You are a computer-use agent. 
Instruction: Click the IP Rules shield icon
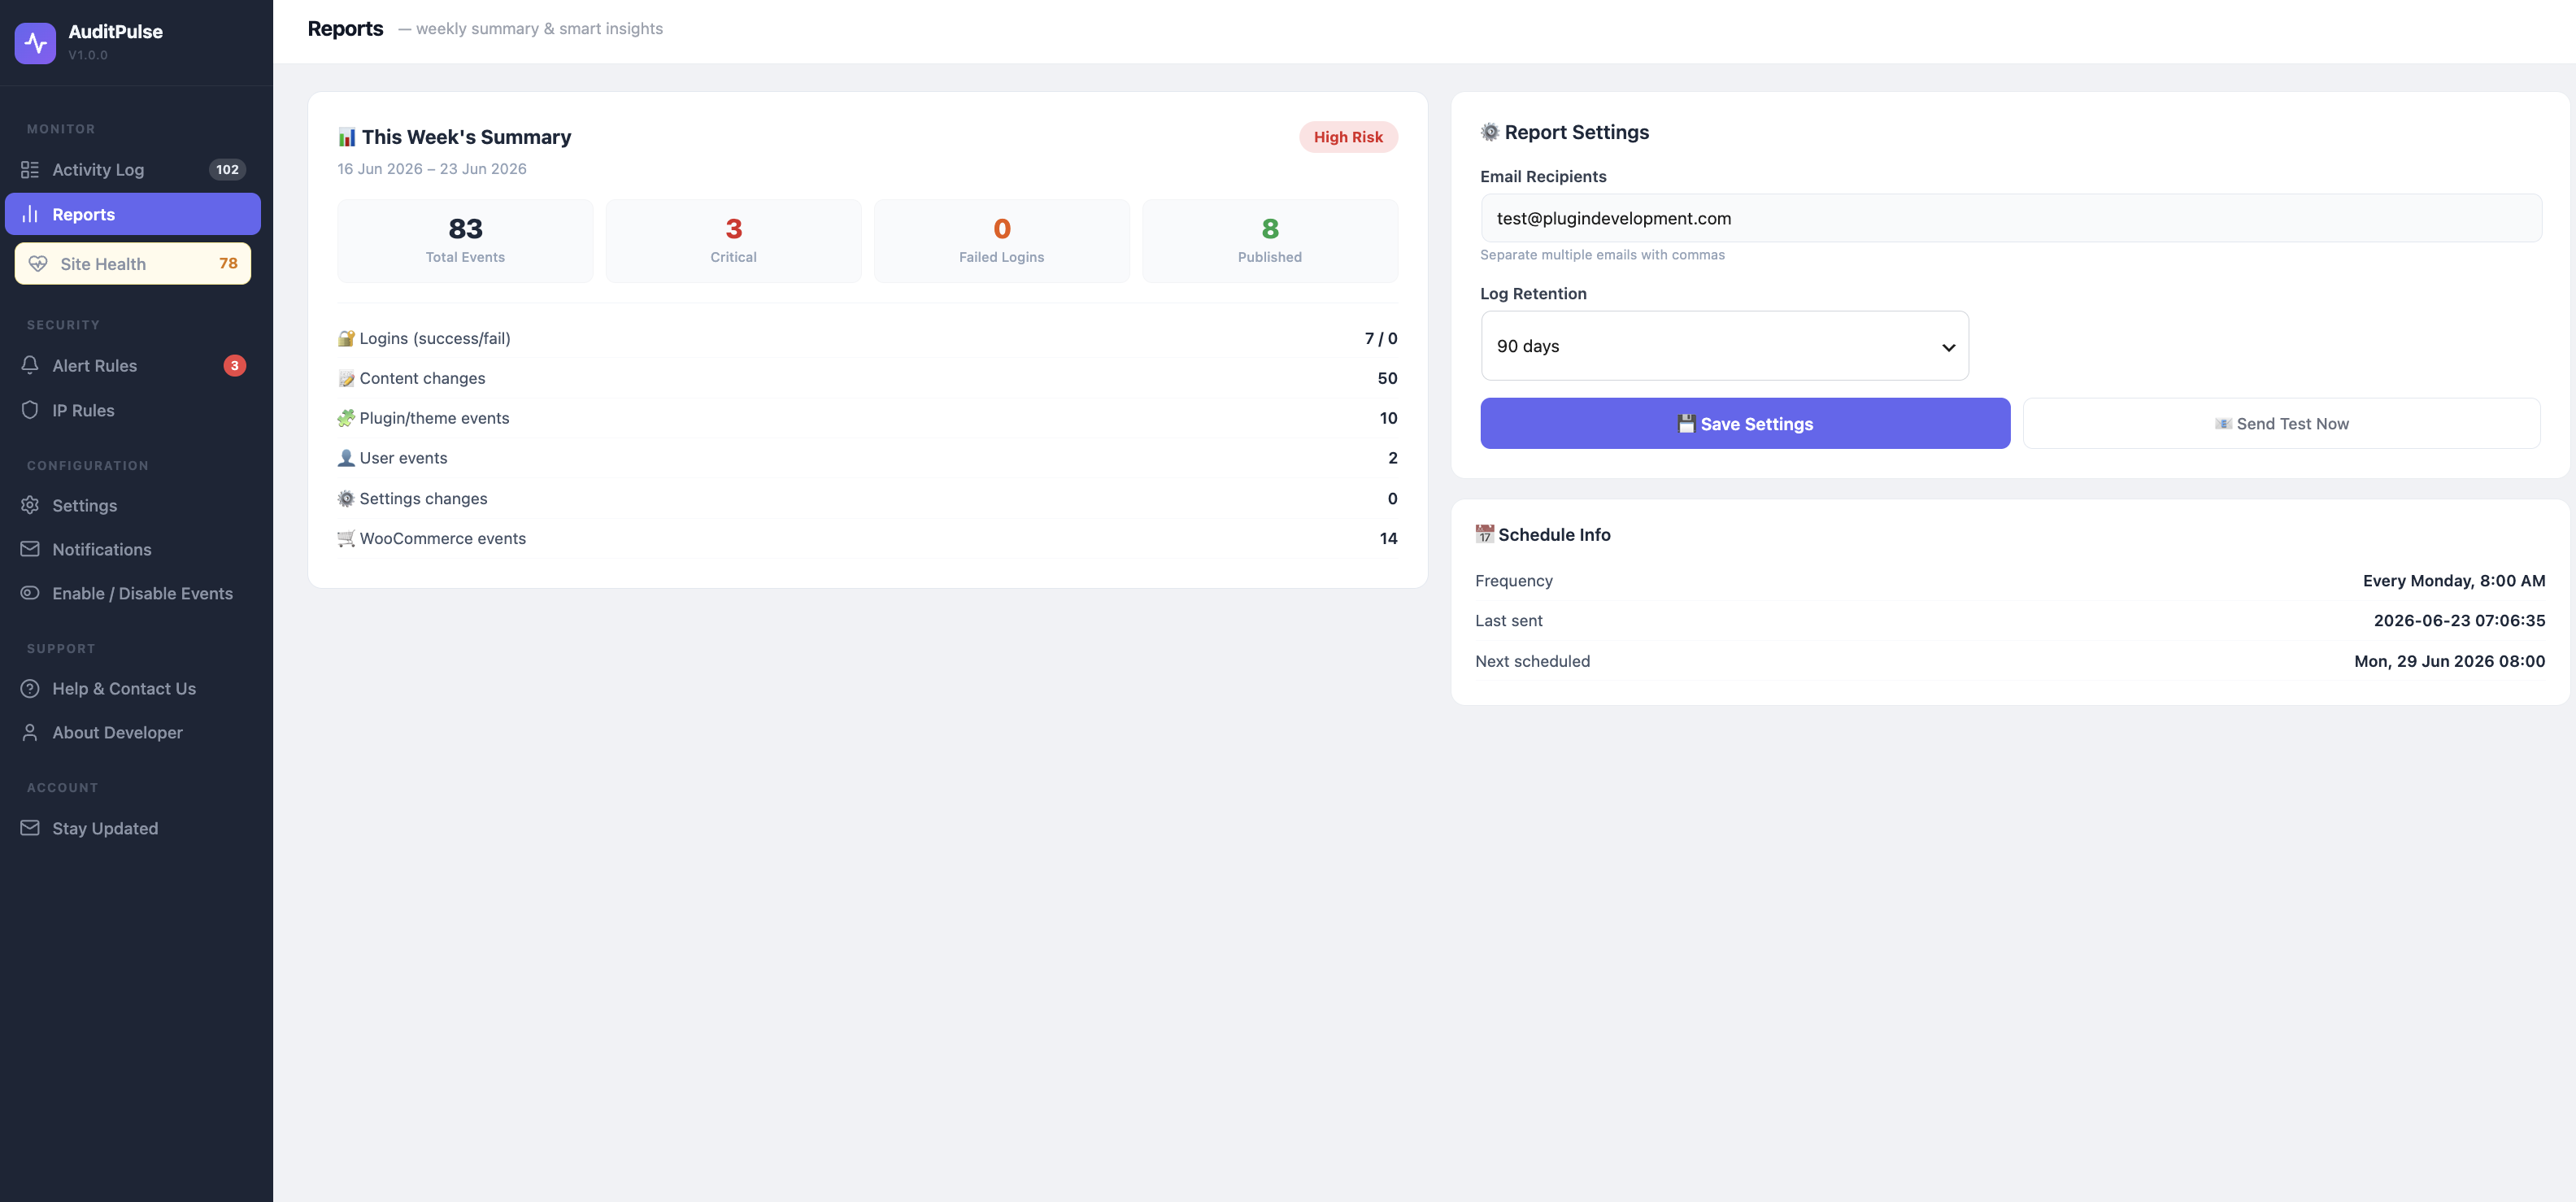(30, 410)
